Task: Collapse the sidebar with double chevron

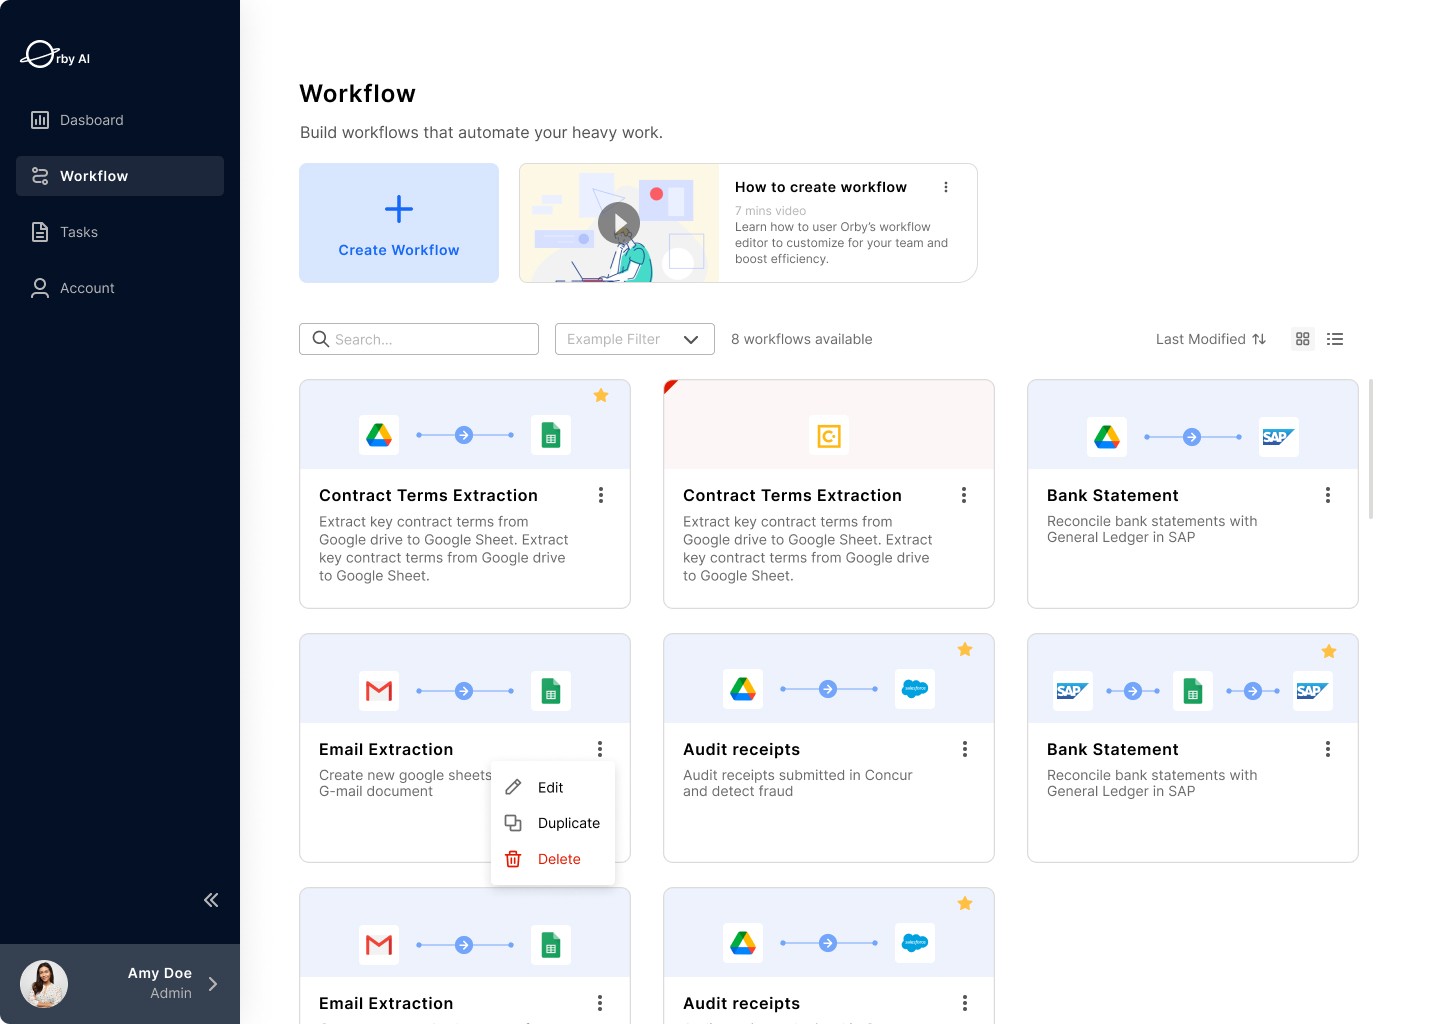Action: coord(211,900)
